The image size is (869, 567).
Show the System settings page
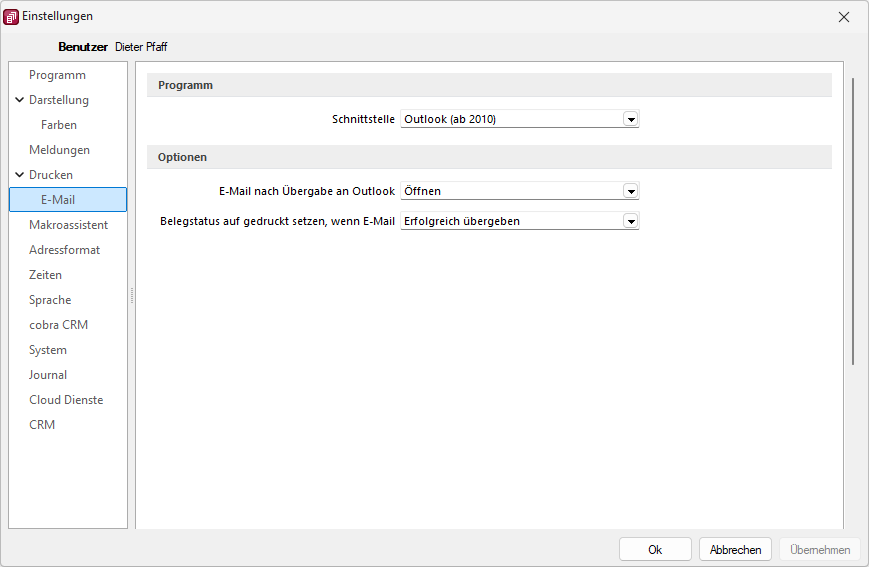(x=48, y=350)
